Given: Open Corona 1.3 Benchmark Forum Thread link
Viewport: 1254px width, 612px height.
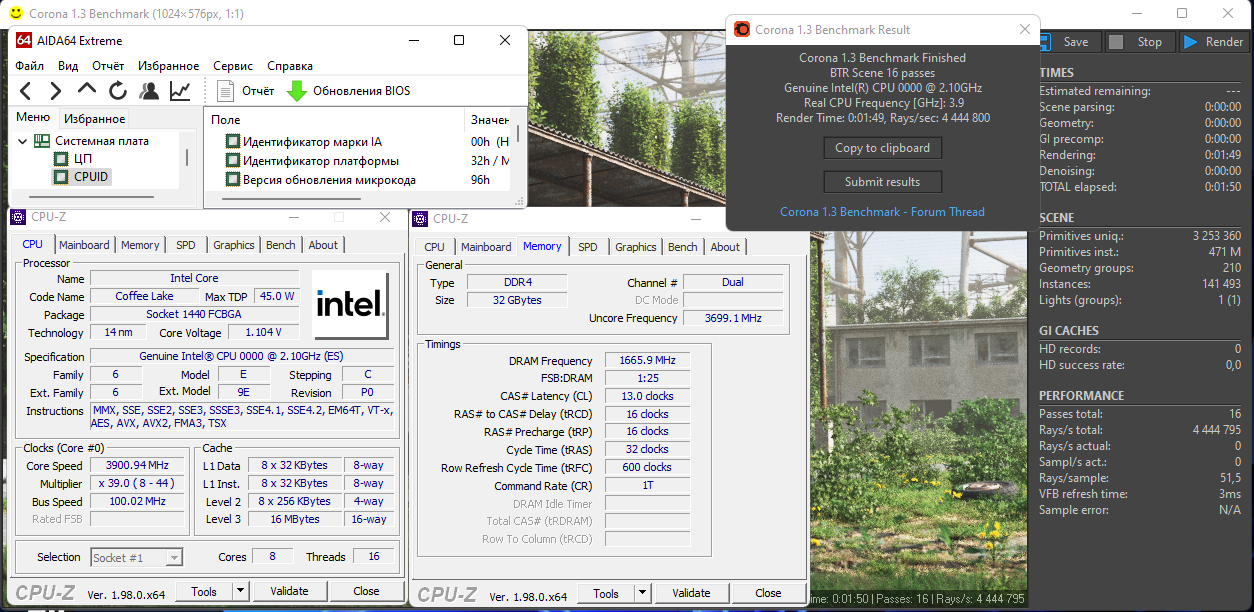Looking at the screenshot, I should [x=882, y=212].
